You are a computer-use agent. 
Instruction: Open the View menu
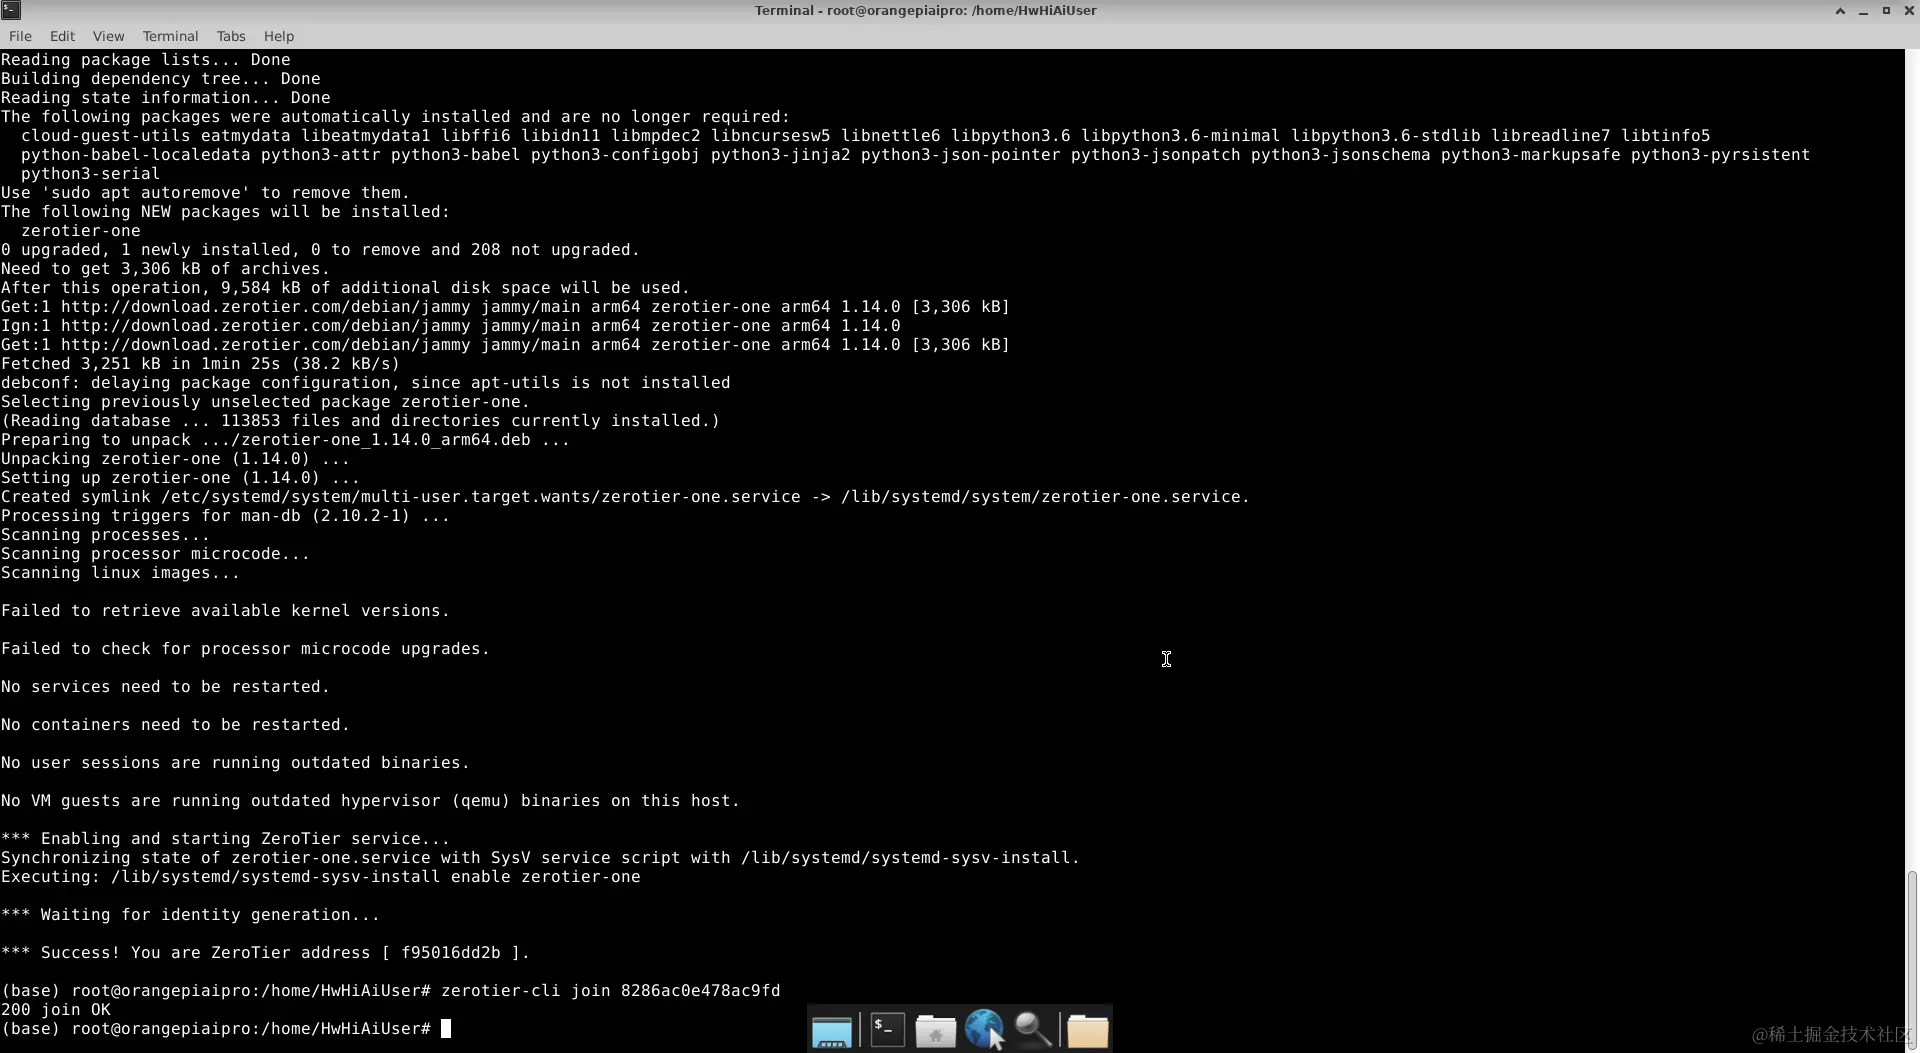108,36
